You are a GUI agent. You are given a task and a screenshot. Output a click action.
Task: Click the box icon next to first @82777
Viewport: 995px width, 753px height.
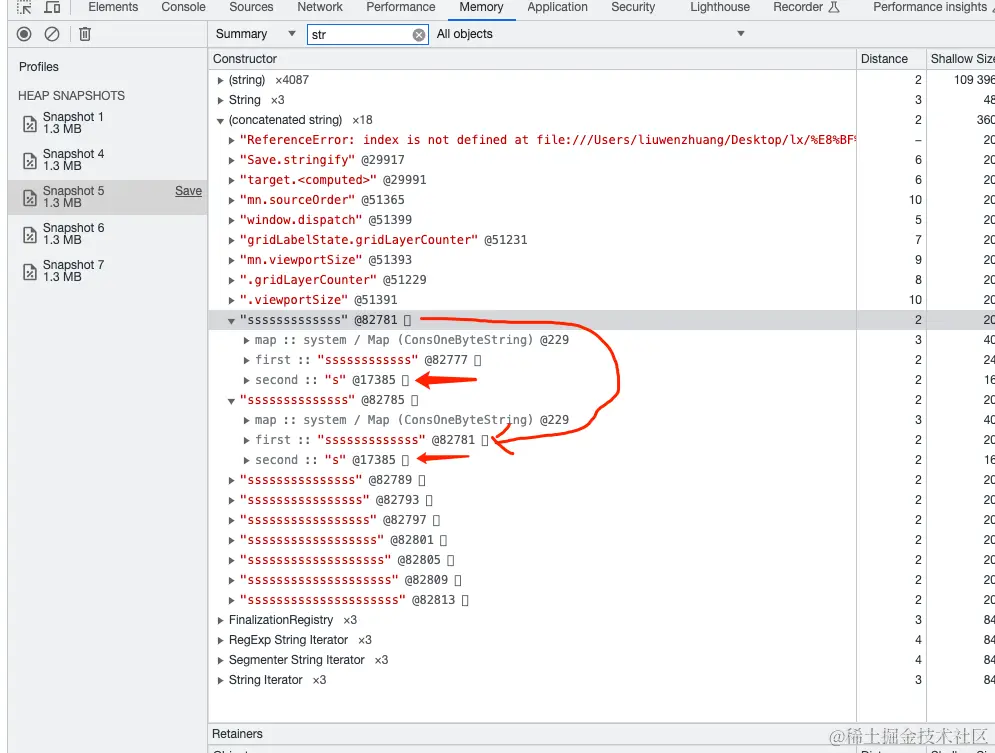tap(478, 360)
